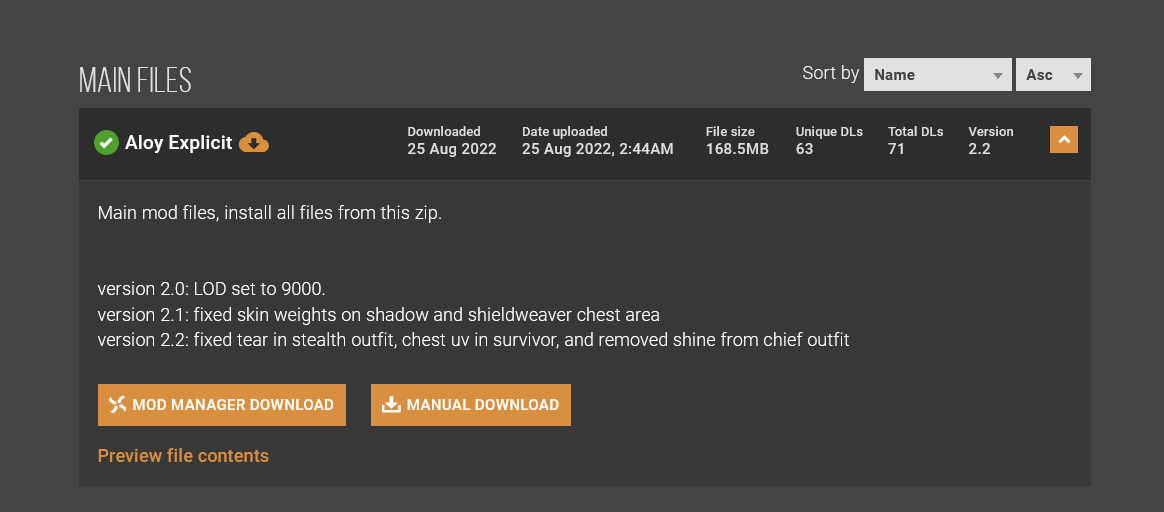Click the orange cloud download icon
The width and height of the screenshot is (1164, 512).
pyautogui.click(x=254, y=142)
